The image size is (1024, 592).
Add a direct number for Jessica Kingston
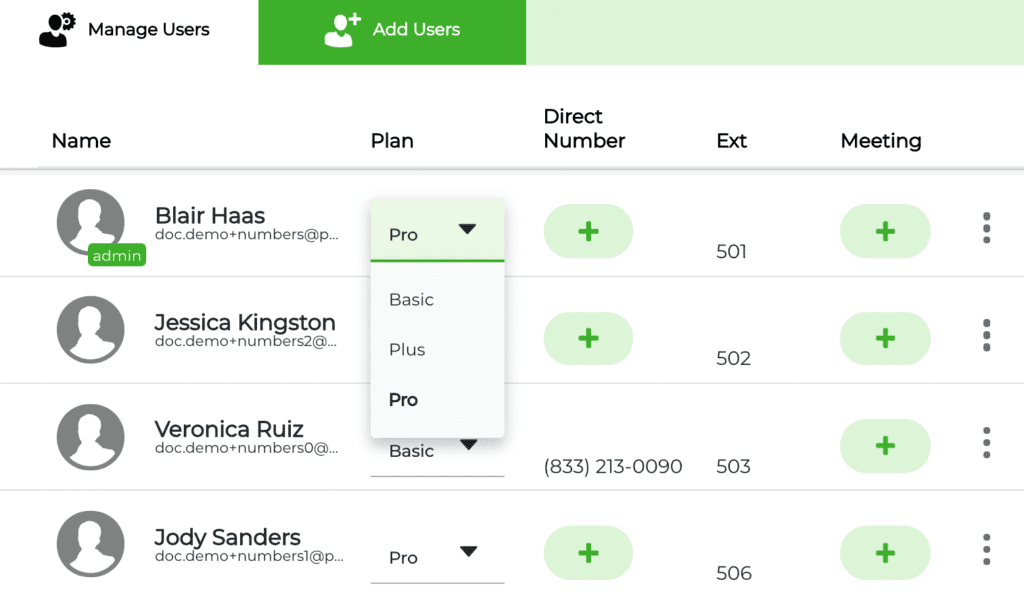[588, 338]
